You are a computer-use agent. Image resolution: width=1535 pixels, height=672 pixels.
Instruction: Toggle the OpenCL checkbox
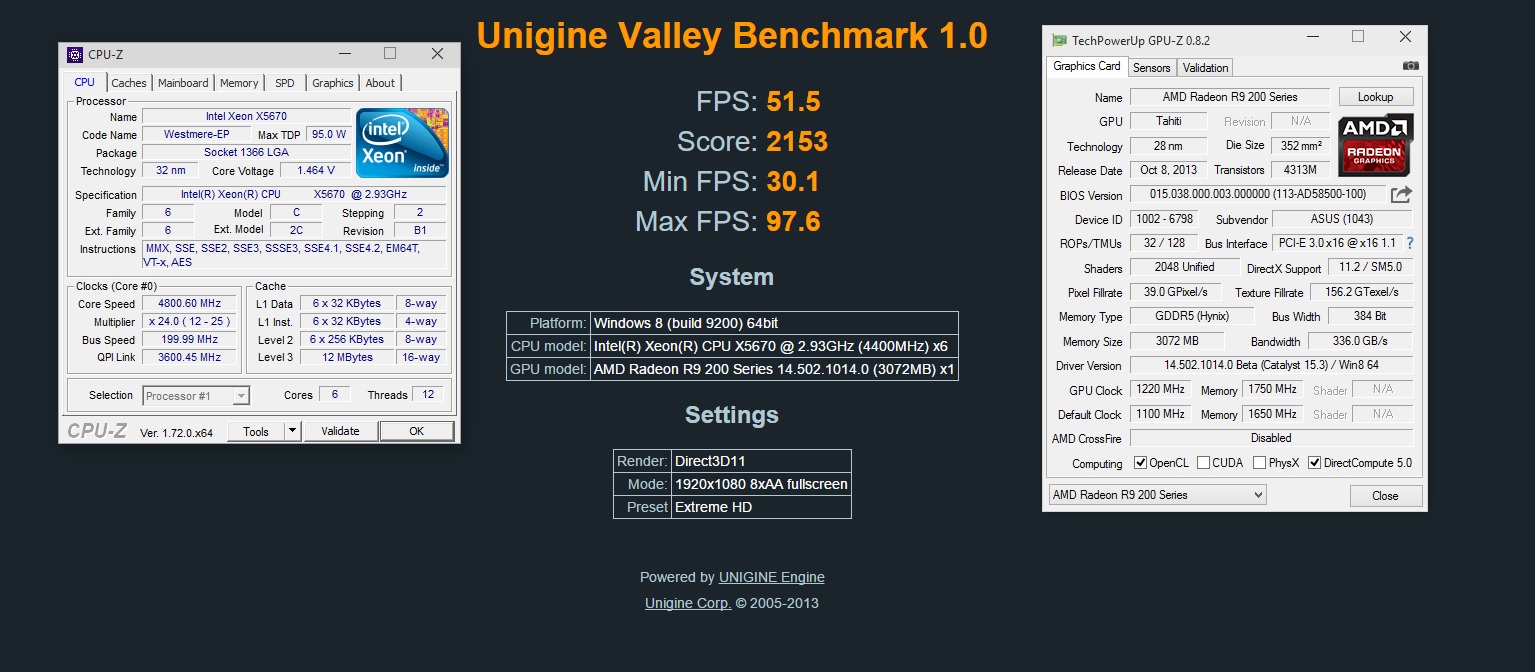click(1141, 463)
